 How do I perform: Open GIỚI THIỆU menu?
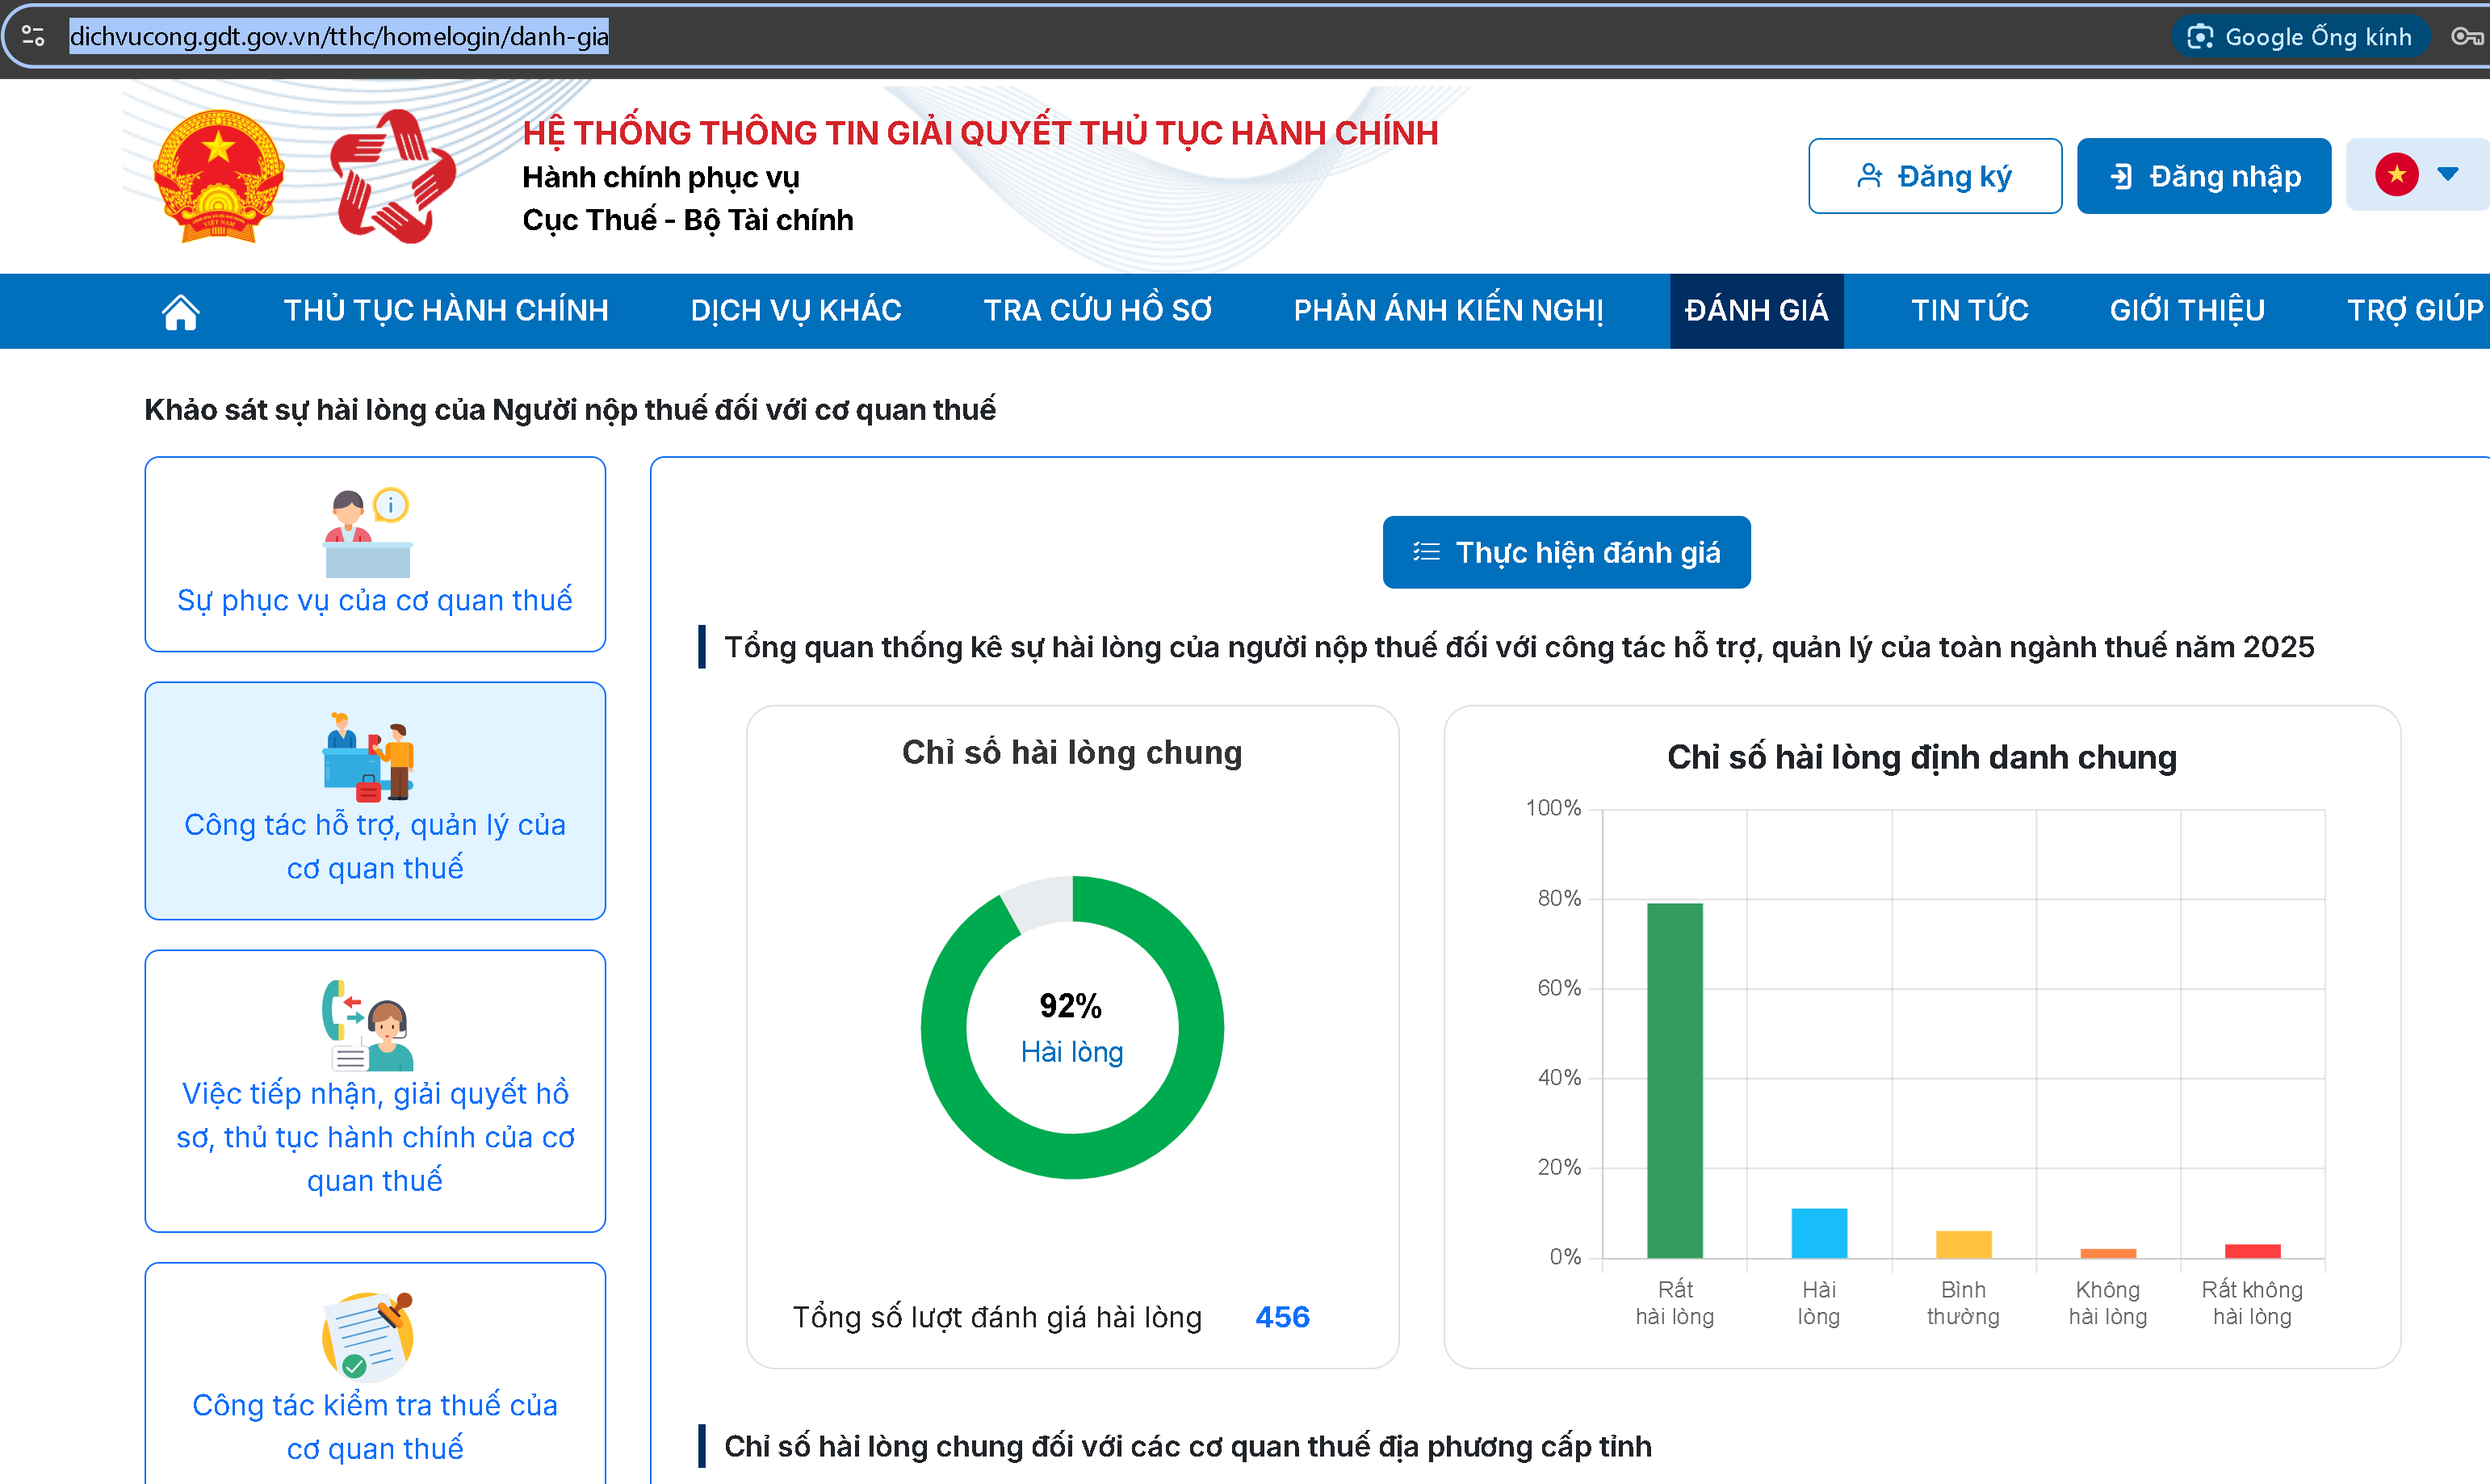[x=2187, y=311]
